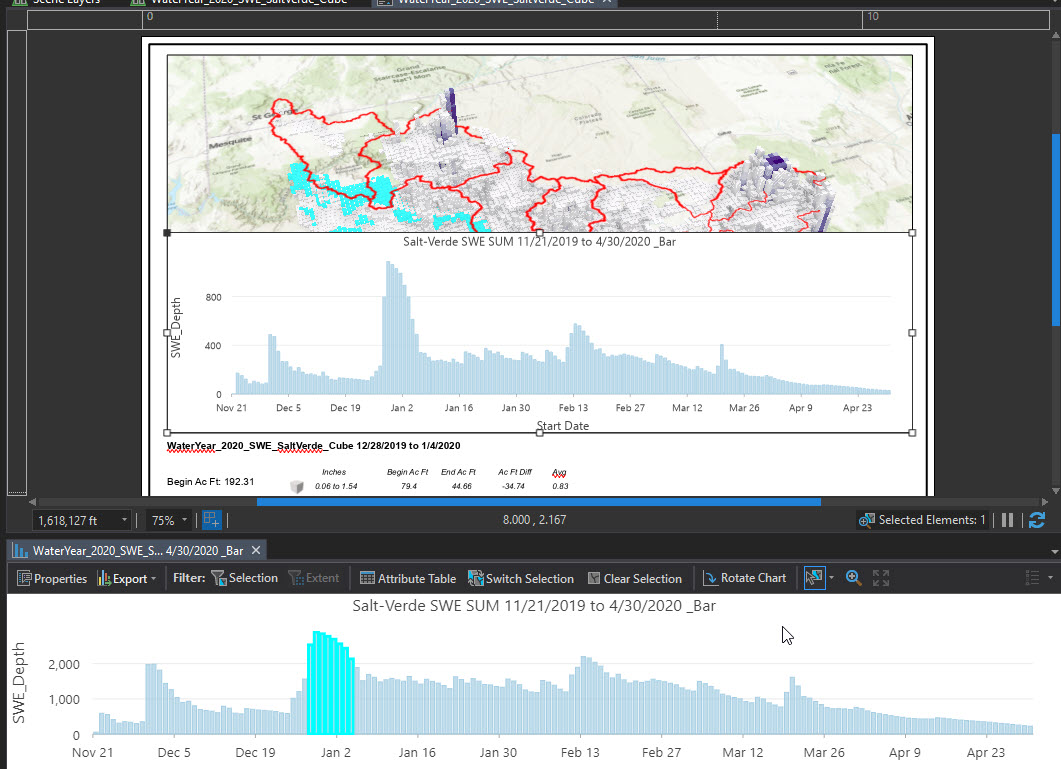Click the refresh icon in the status bar
The width and height of the screenshot is (1061, 769).
(x=1037, y=519)
